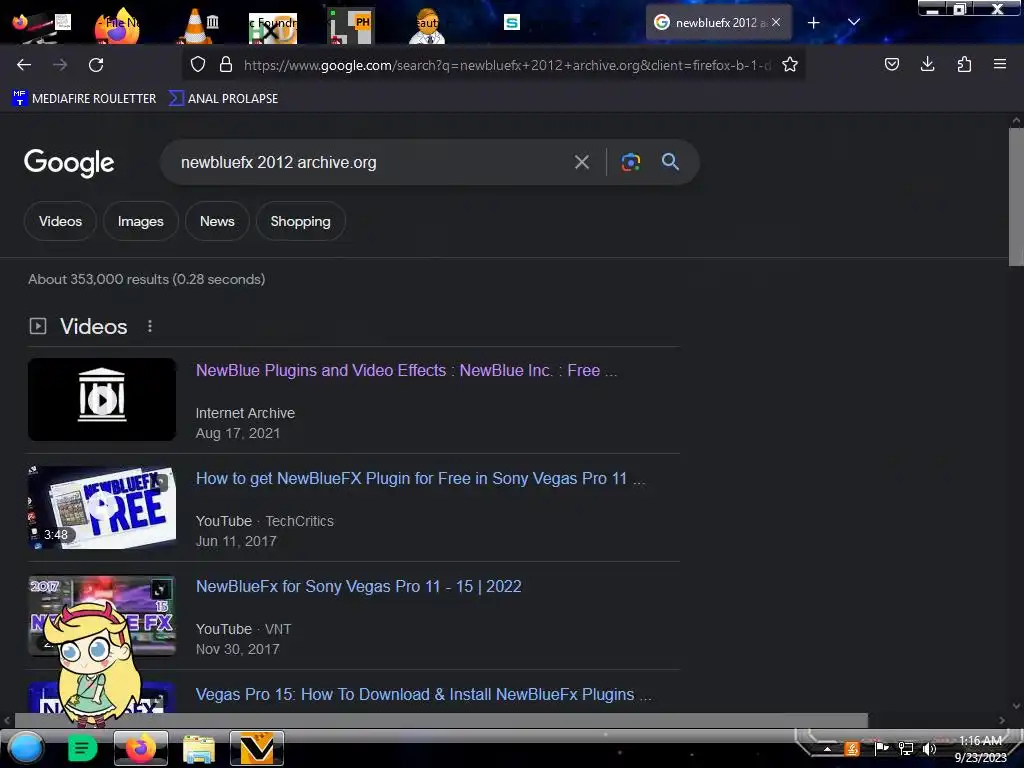The height and width of the screenshot is (768, 1024).
Task: Click the horizontal scrollbar thumb
Action: 441,720
